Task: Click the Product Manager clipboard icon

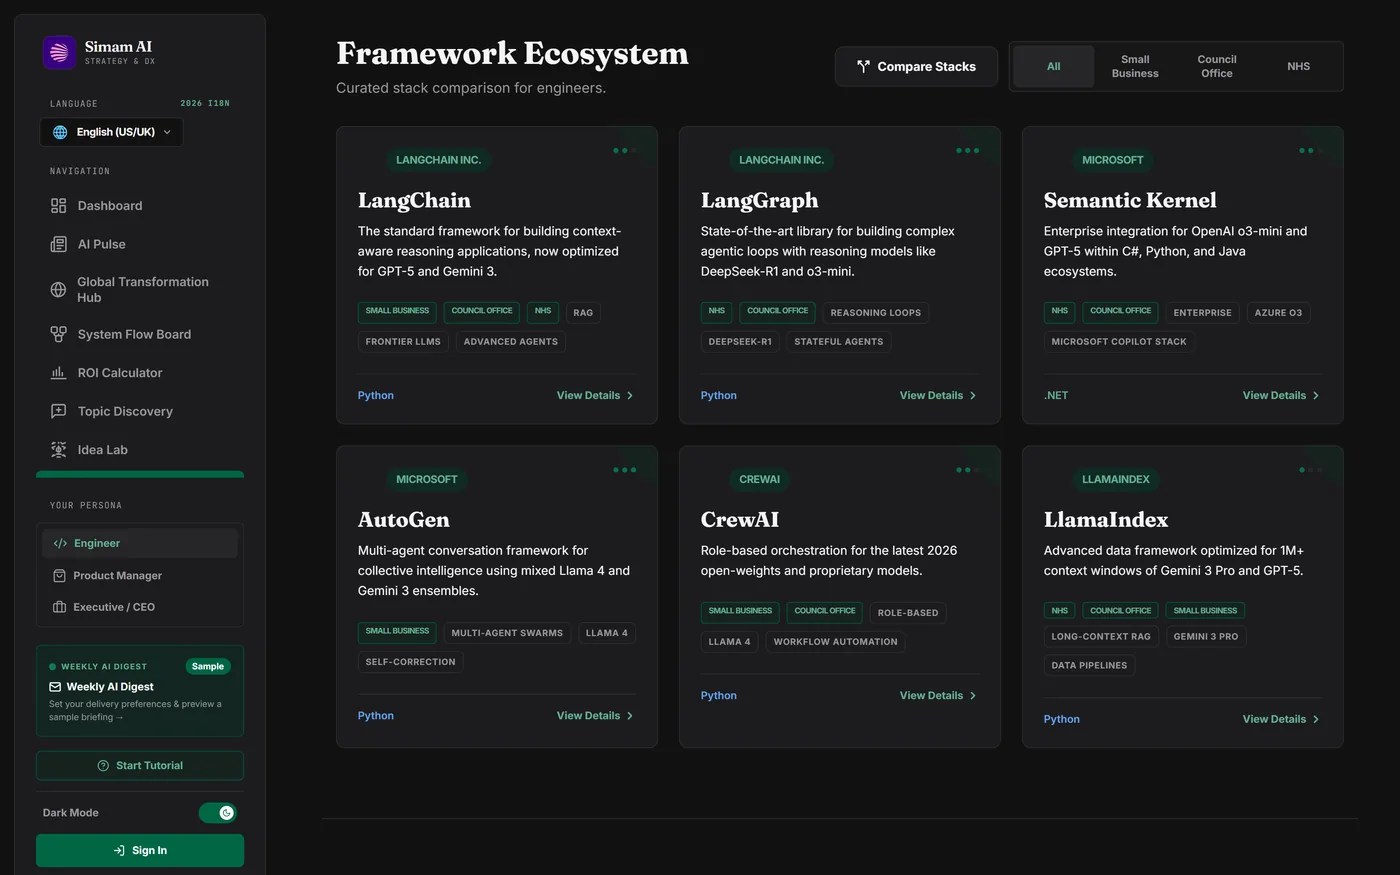Action: [x=59, y=575]
